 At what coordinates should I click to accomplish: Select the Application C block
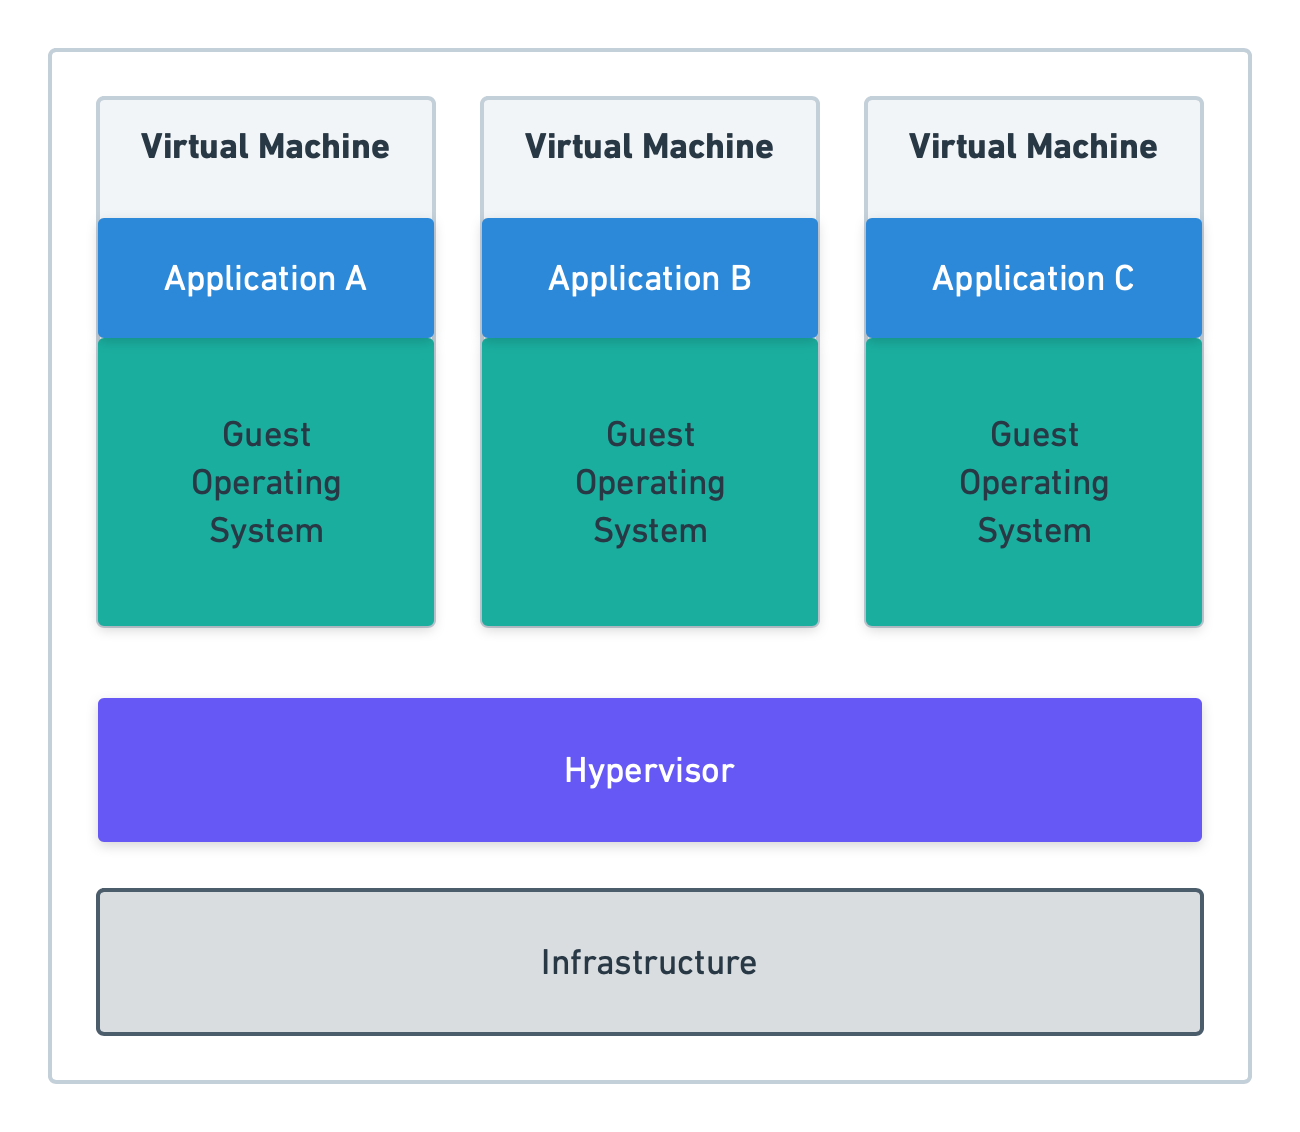pyautogui.click(x=1033, y=278)
